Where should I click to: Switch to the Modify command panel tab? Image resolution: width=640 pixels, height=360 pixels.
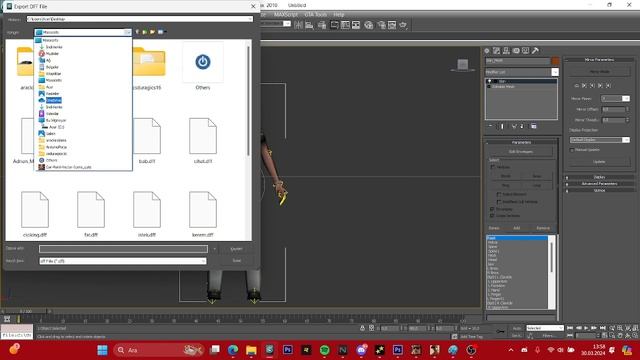click(497, 51)
